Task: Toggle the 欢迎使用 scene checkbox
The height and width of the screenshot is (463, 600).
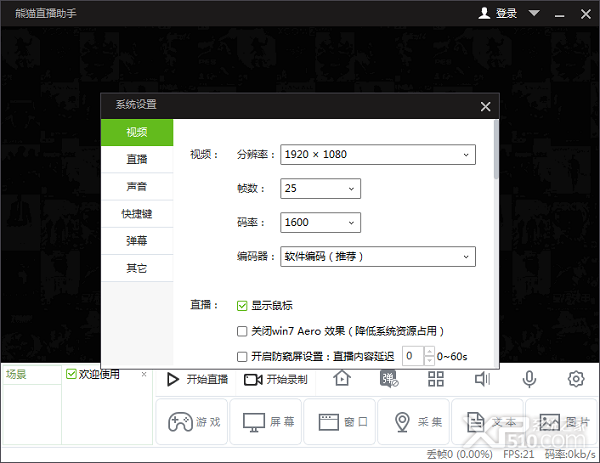Action: 71,374
